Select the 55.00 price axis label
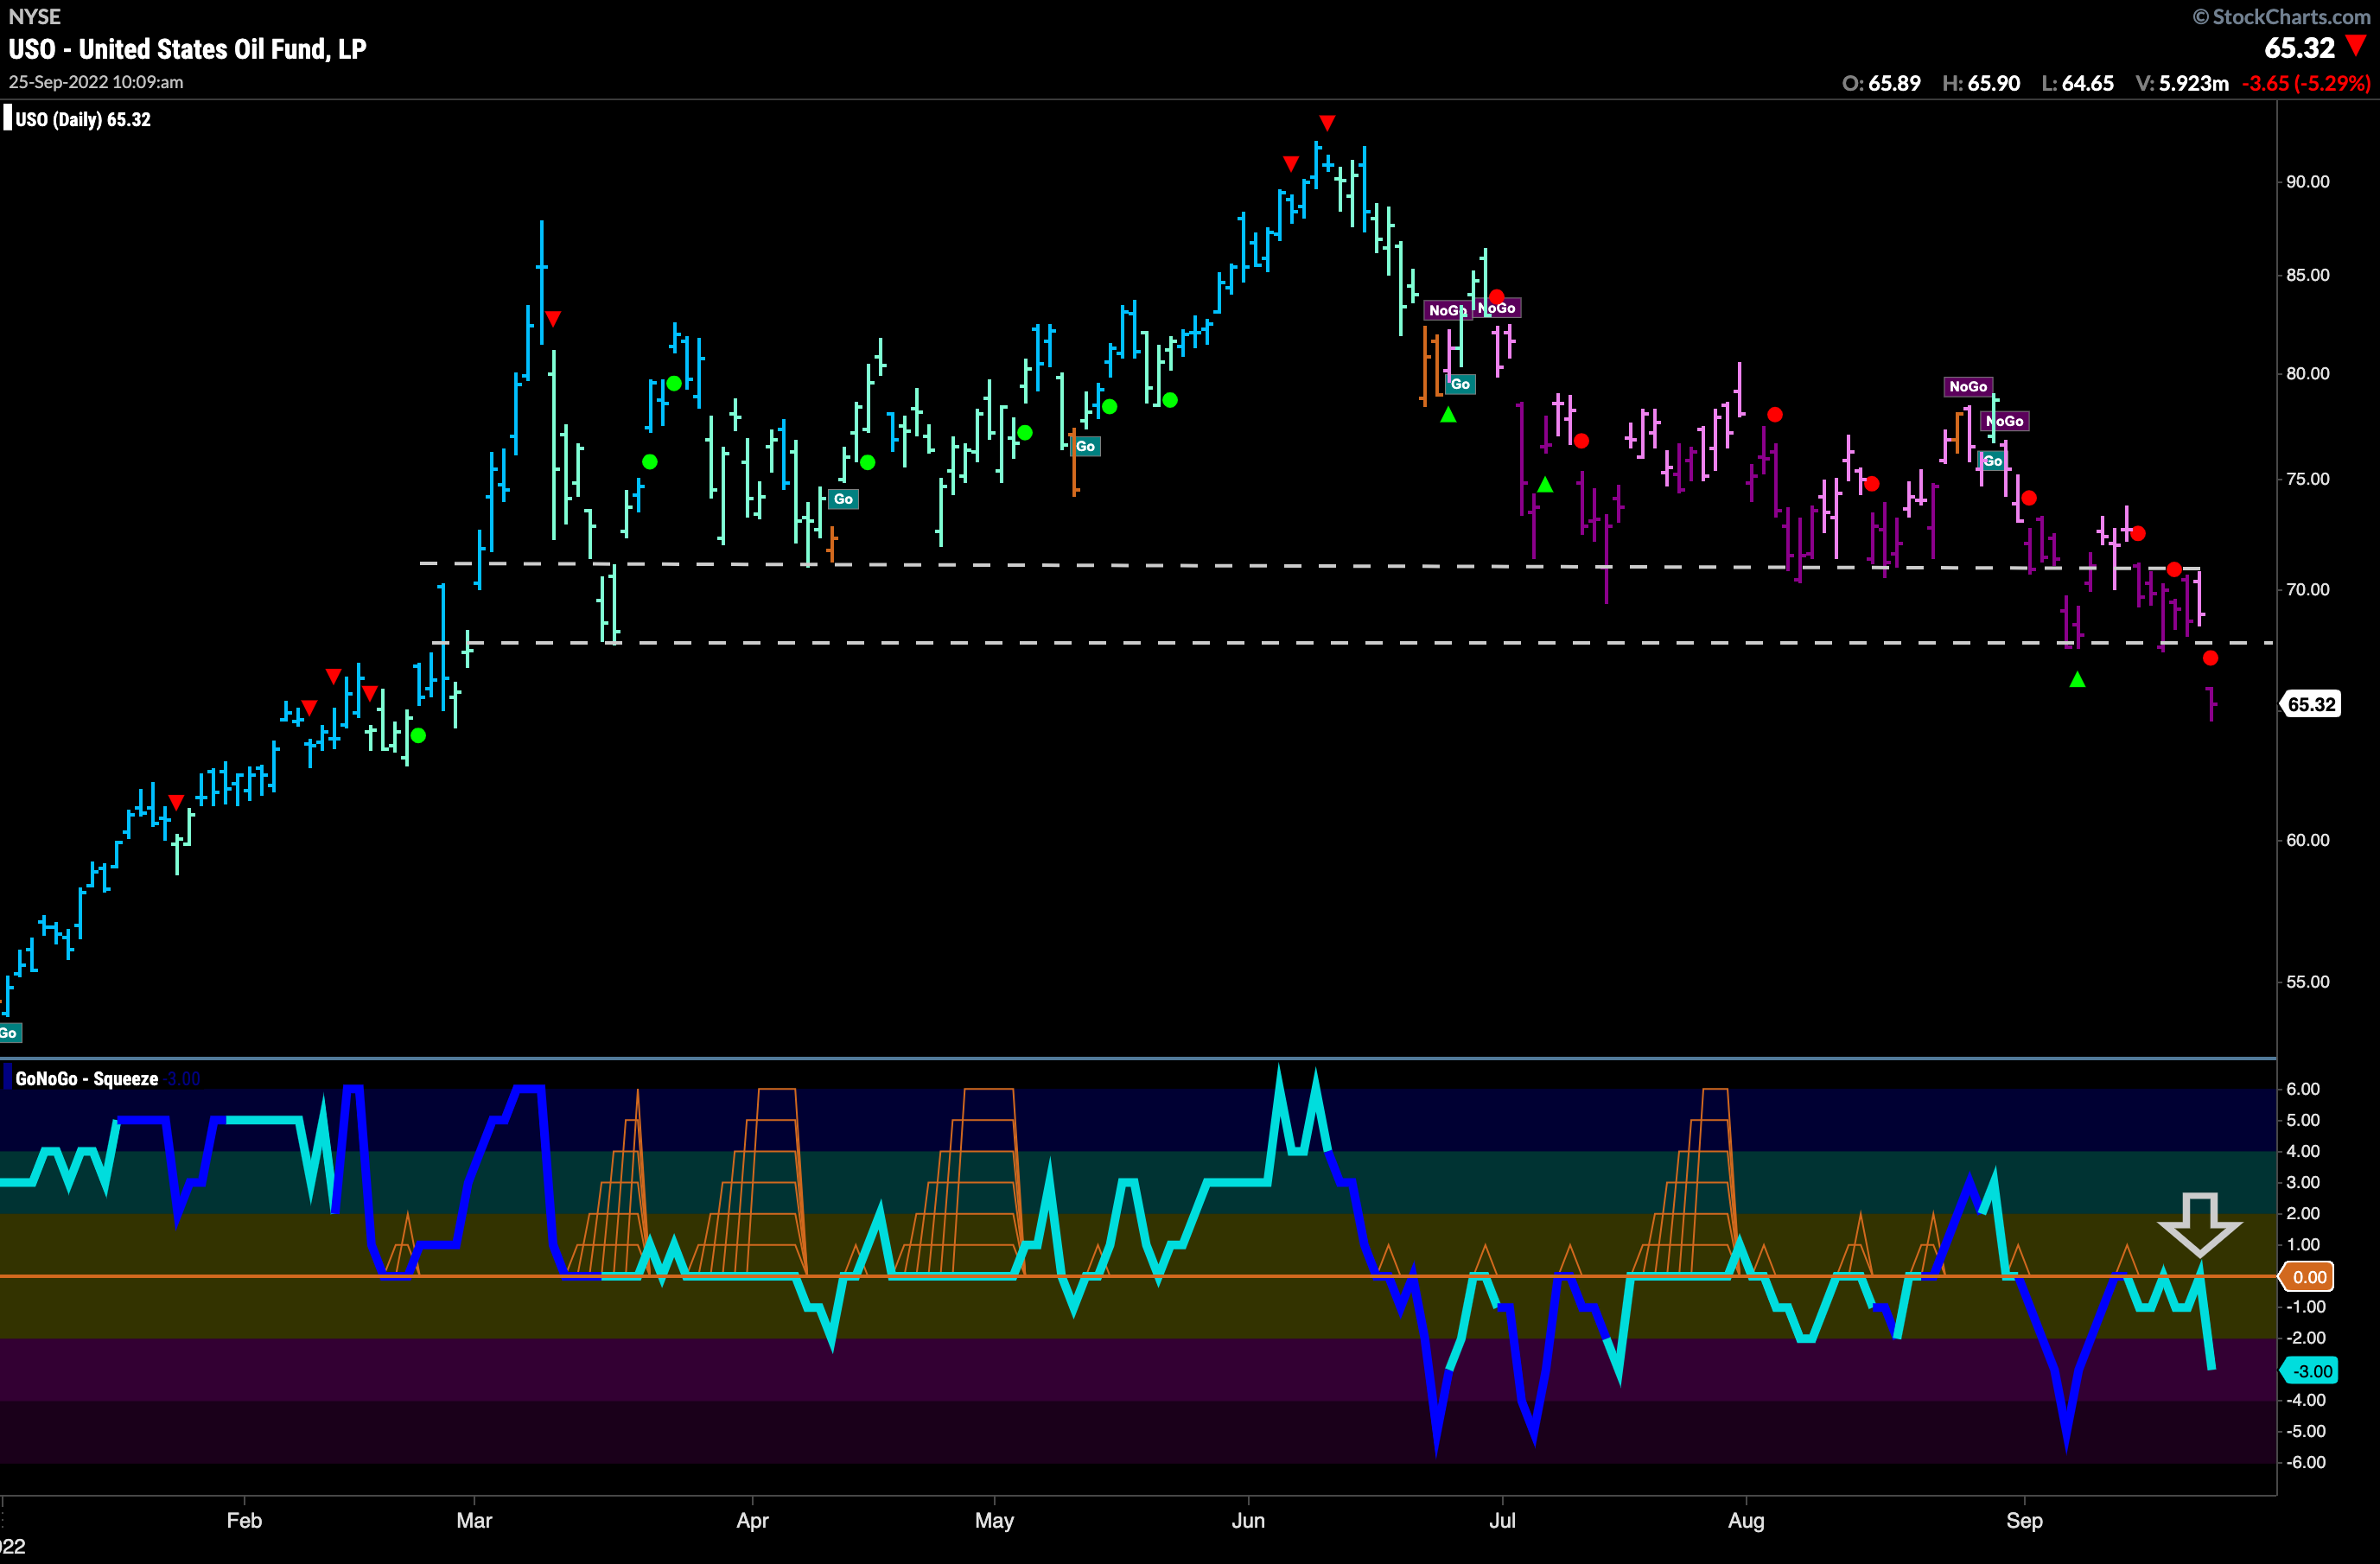Screen dimensions: 2380x1564 pos(2307,982)
